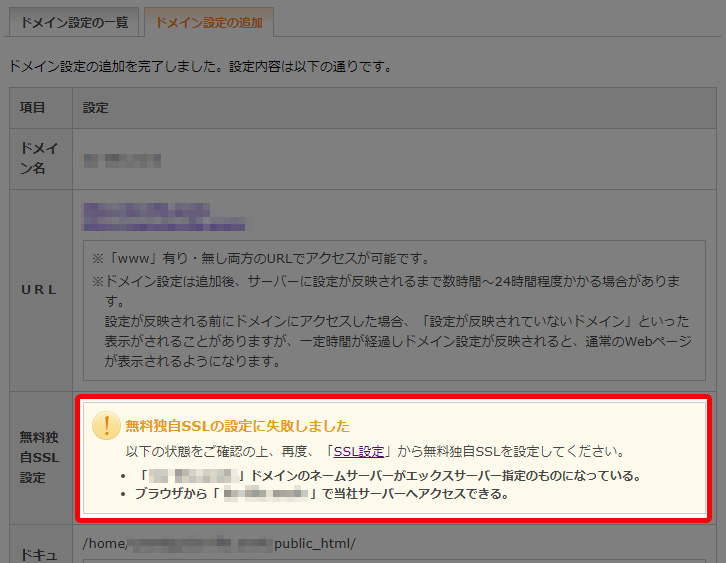Click the SSL設定 link

(x=358, y=451)
